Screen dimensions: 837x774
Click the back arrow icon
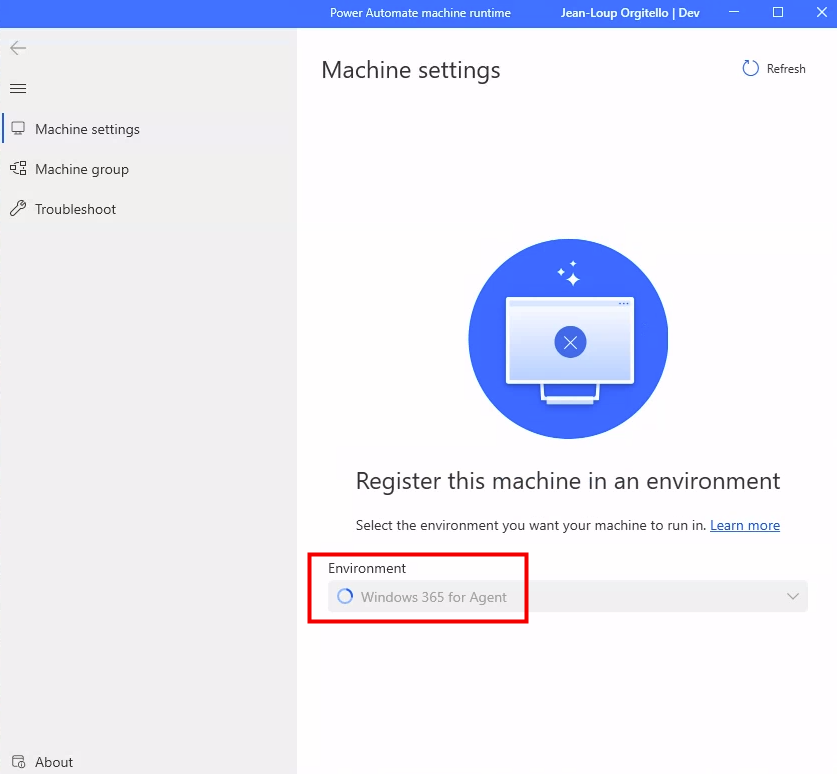point(18,48)
